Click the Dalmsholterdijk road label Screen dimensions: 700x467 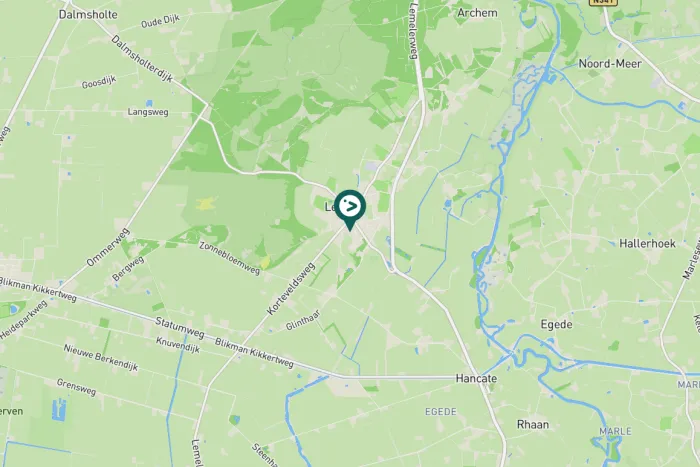coord(142,58)
